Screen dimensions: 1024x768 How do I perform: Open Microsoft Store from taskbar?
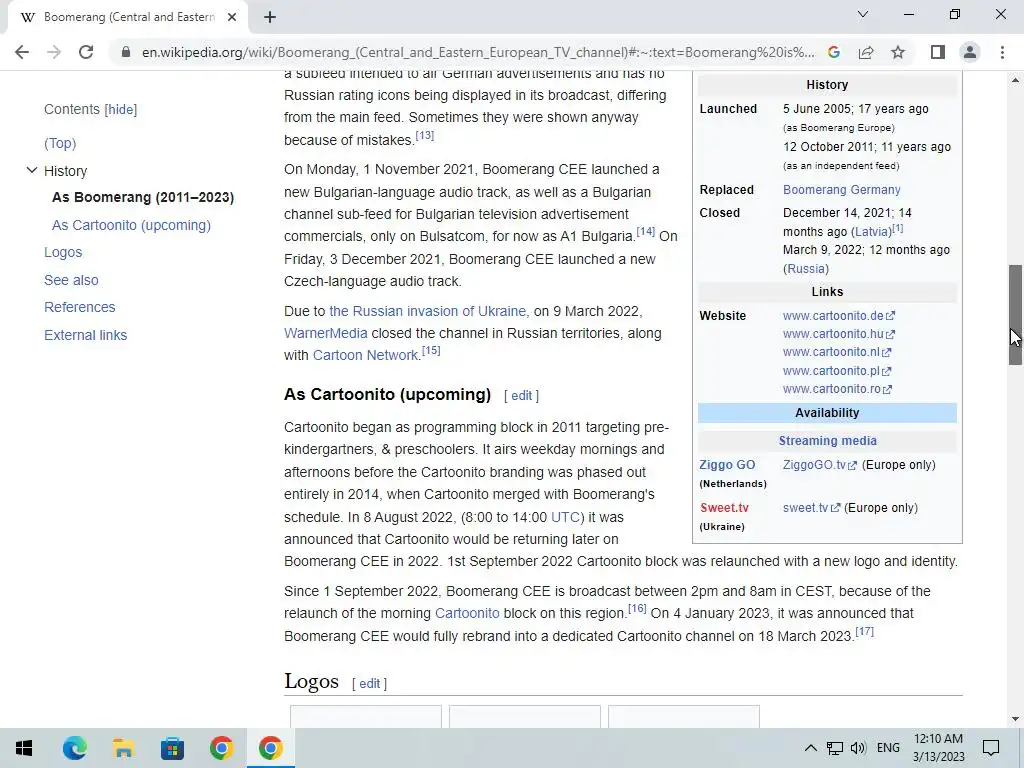[x=172, y=748]
